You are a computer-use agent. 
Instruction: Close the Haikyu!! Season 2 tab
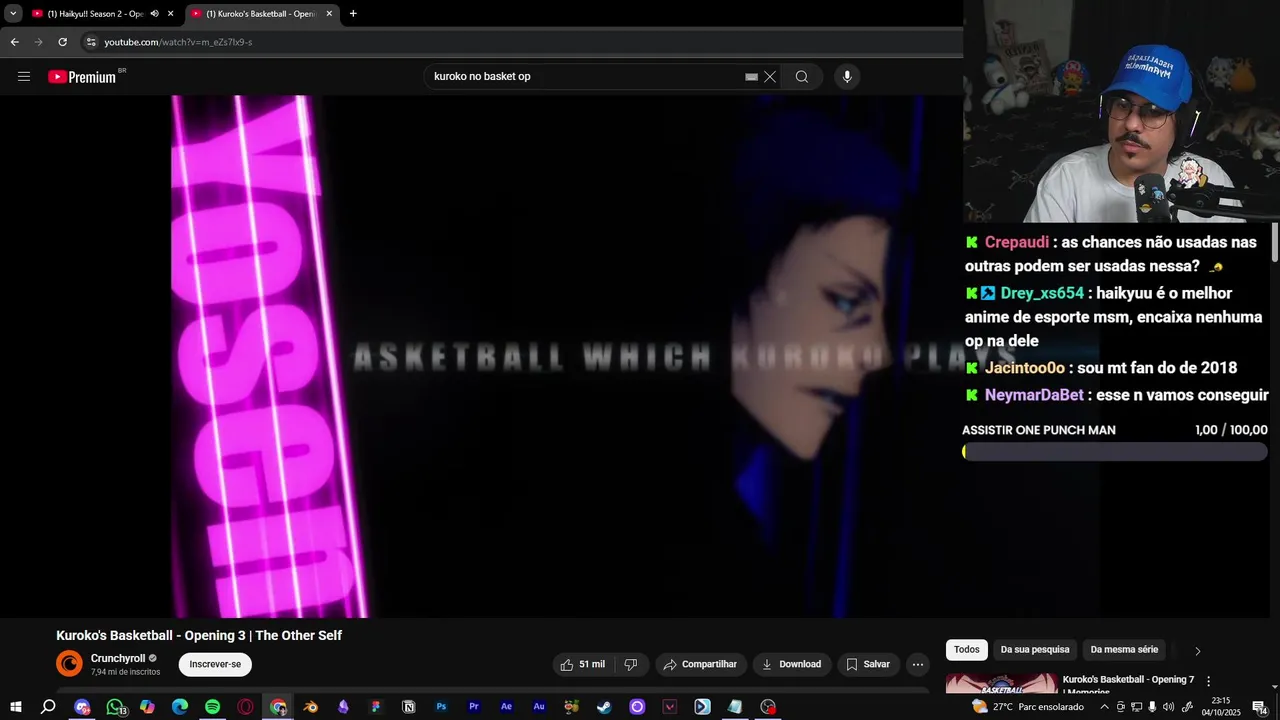pyautogui.click(x=171, y=14)
